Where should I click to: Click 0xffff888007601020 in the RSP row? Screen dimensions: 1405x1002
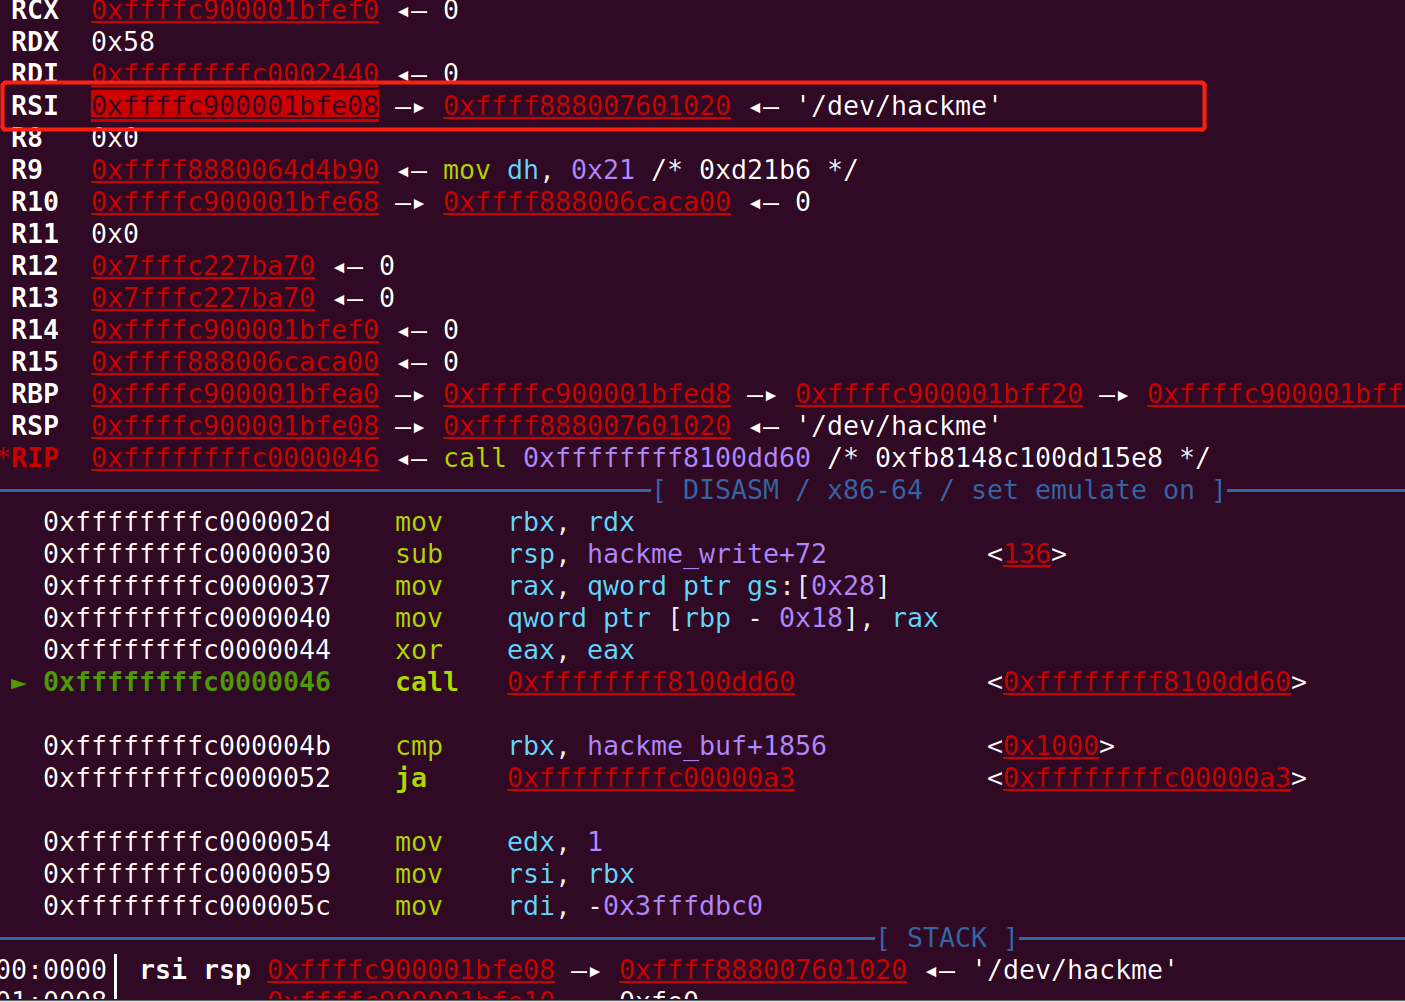point(587,426)
